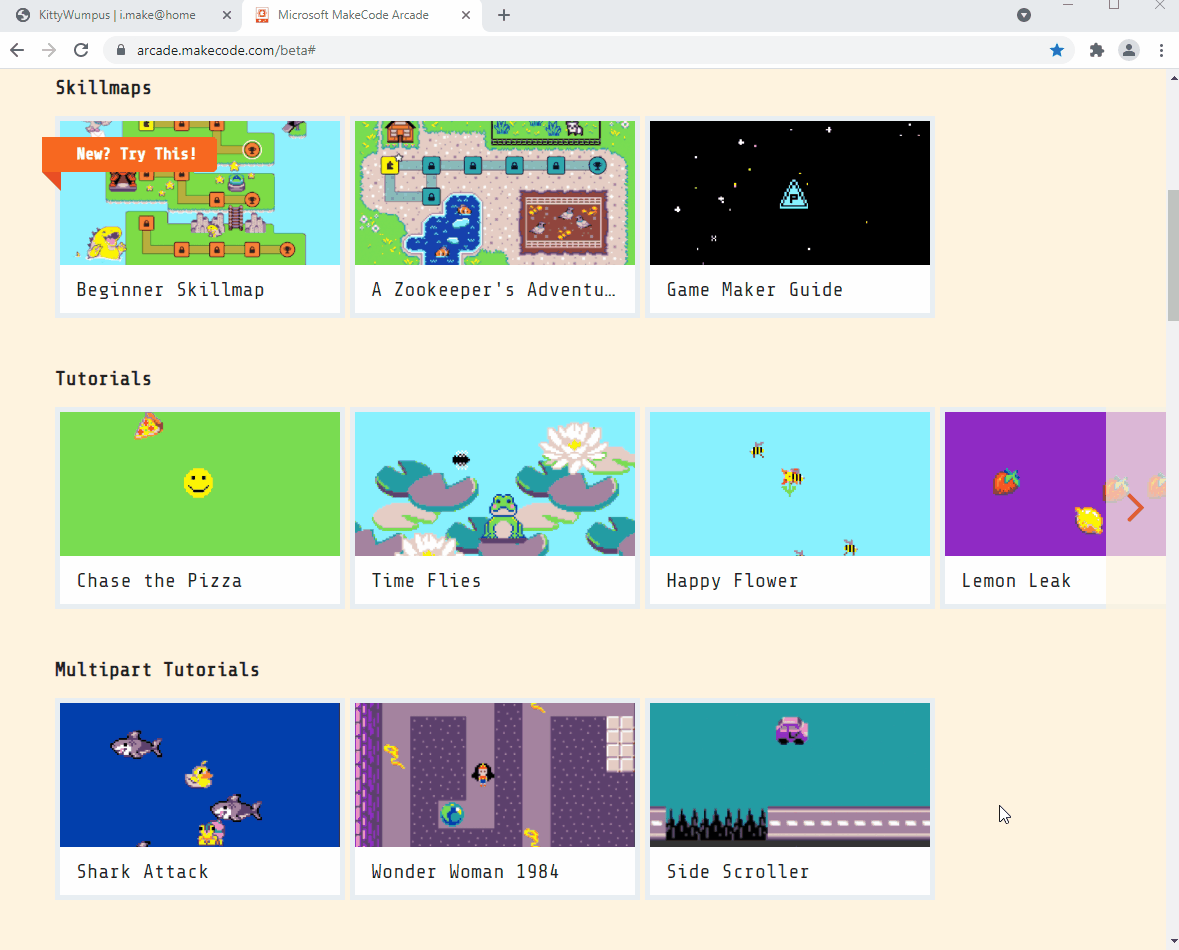Bookmark this page using the star
The image size is (1179, 950).
click(x=1057, y=49)
